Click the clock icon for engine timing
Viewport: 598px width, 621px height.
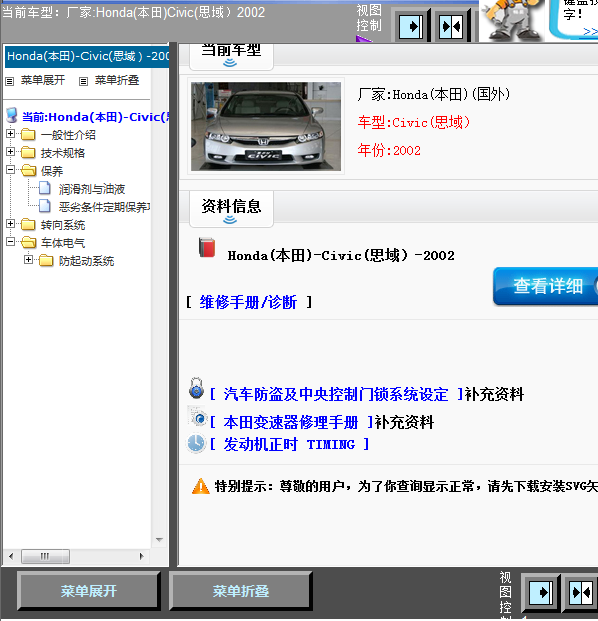[x=196, y=444]
